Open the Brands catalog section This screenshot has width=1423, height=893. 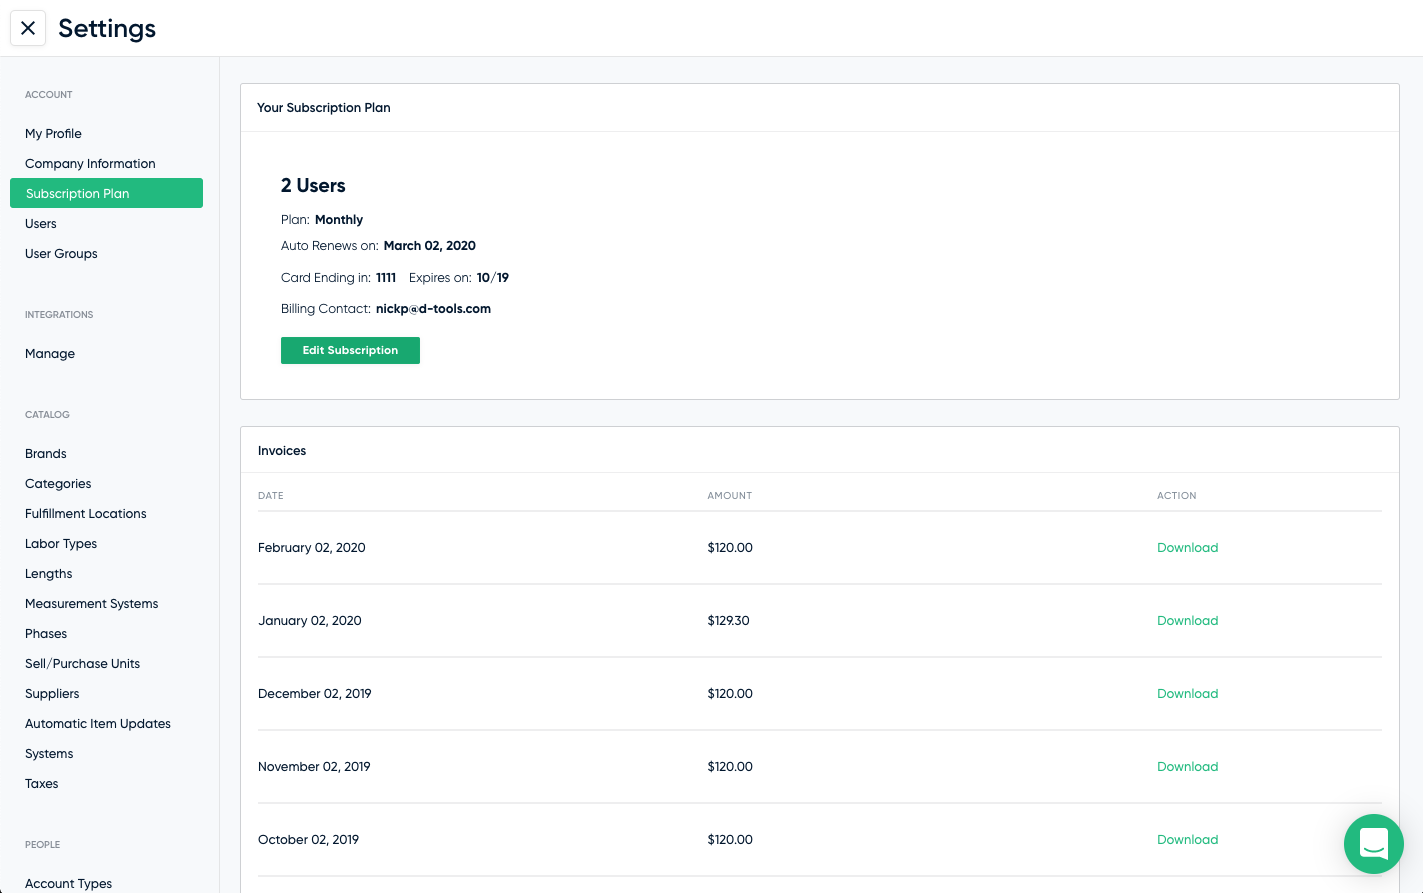coord(45,453)
